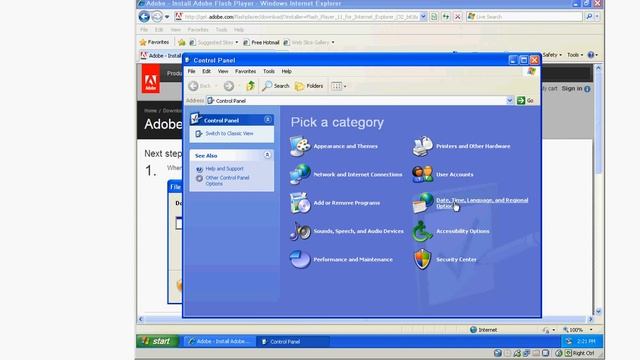Screen dimensions: 640x360
Task: Open Suggested Sites in favorites bar
Action: tap(214, 42)
